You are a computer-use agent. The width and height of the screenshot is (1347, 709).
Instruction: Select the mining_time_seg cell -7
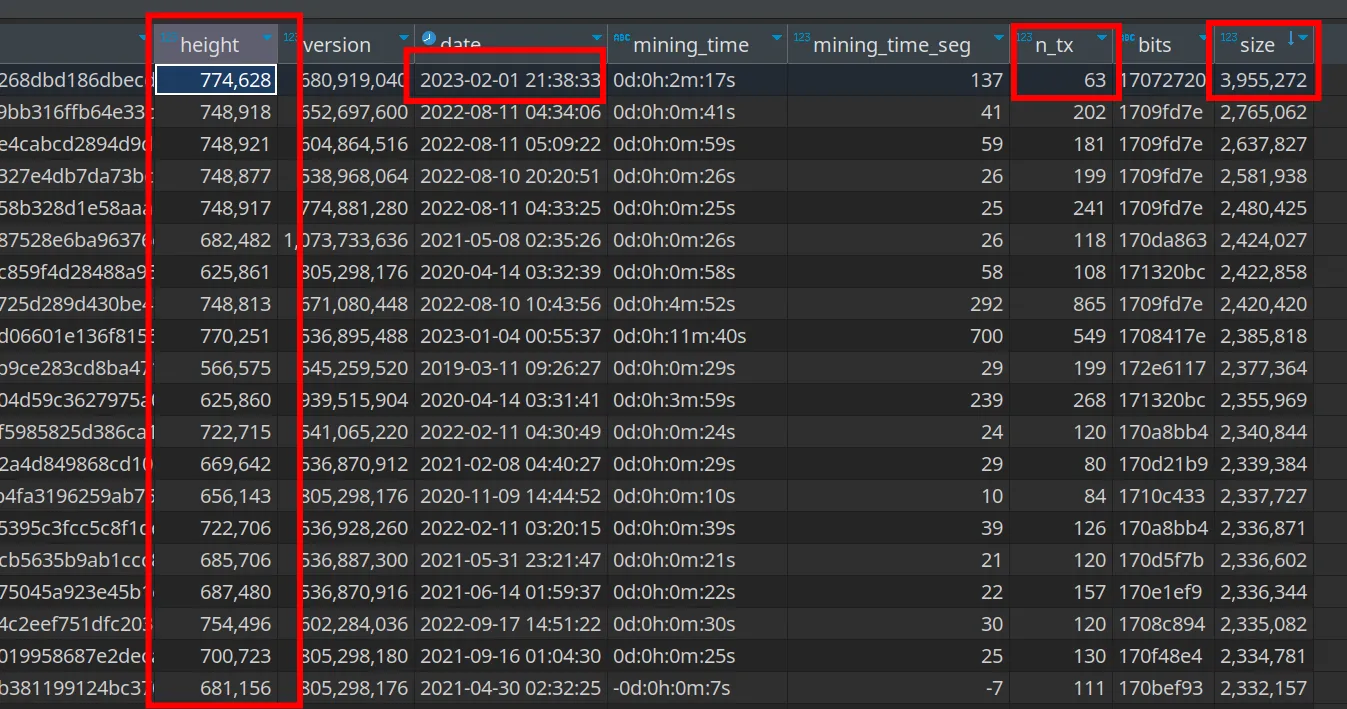click(x=898, y=688)
